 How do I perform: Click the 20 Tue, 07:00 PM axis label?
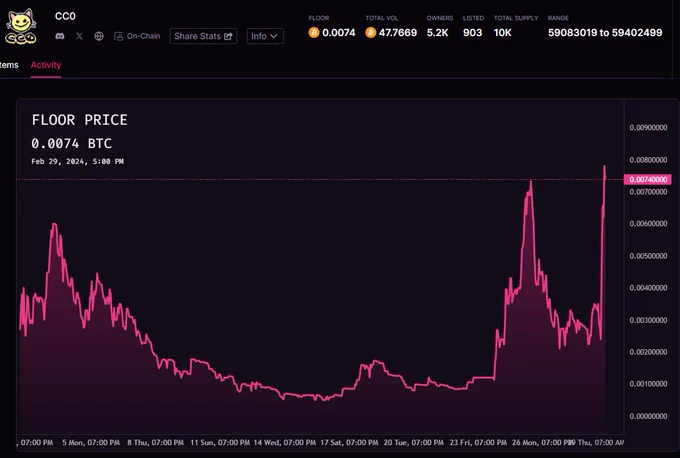414,443
